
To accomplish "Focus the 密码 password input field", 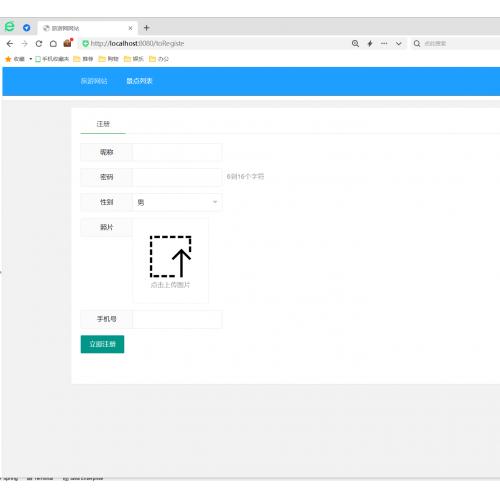I will (177, 177).
